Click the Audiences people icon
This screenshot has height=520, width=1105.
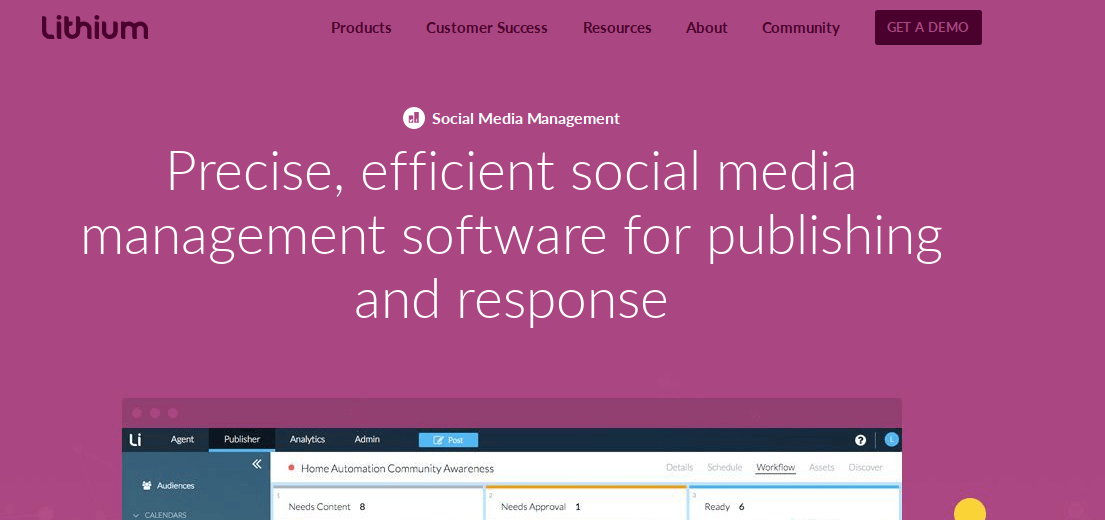[x=147, y=485]
